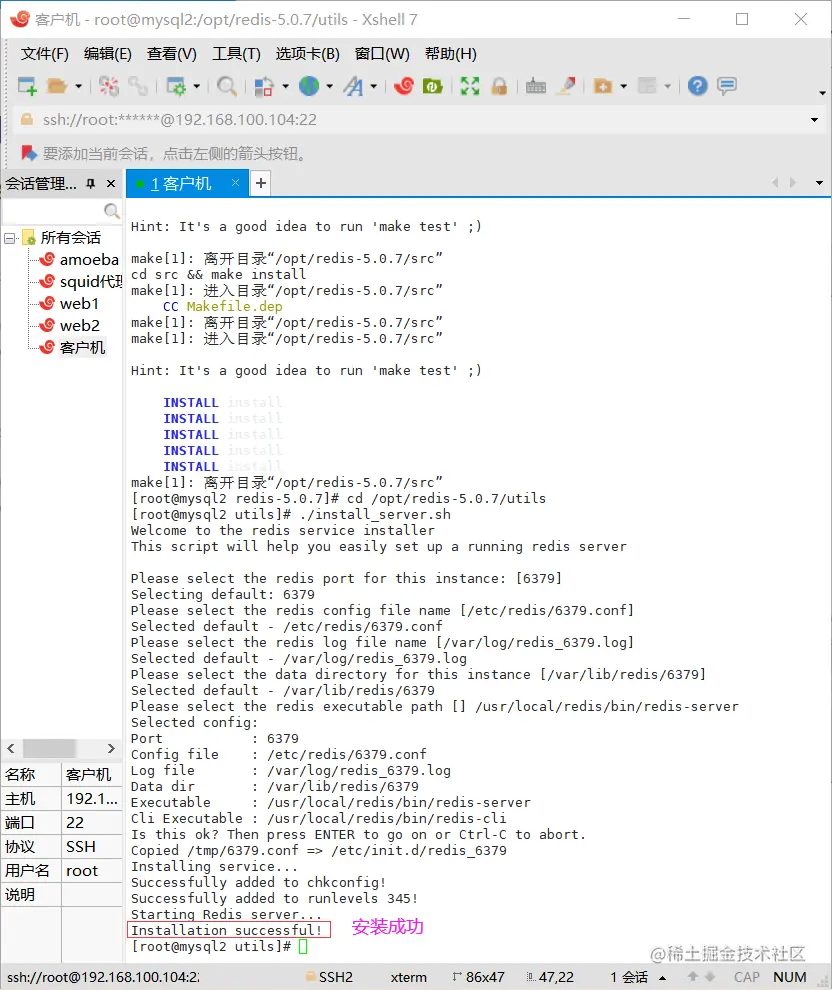Close the 1 客户机 tab
The image size is (832, 990).
click(x=235, y=182)
